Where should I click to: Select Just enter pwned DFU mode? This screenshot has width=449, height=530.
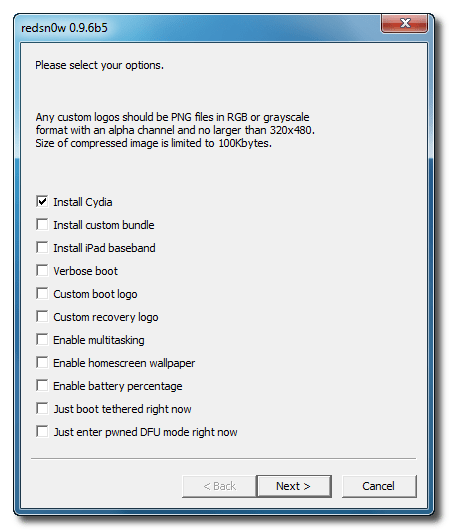tap(42, 431)
